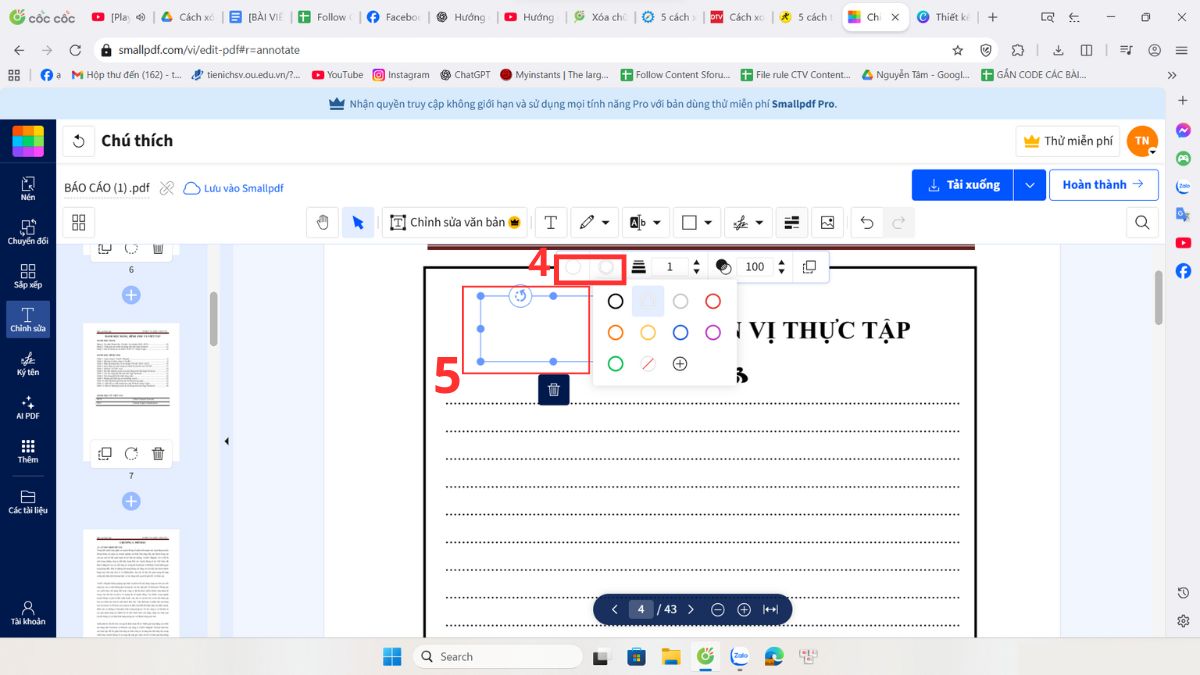Edit the current page number field
Image resolution: width=1200 pixels, height=675 pixels.
[x=641, y=609]
